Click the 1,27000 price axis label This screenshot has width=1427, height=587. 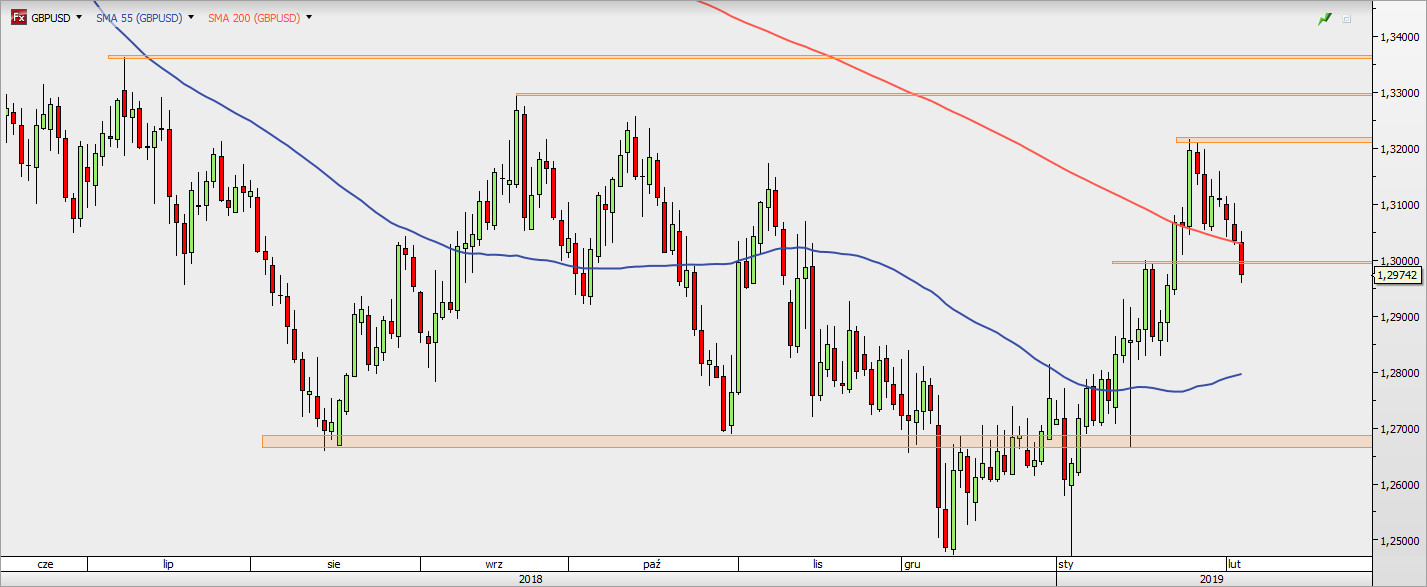(1400, 429)
